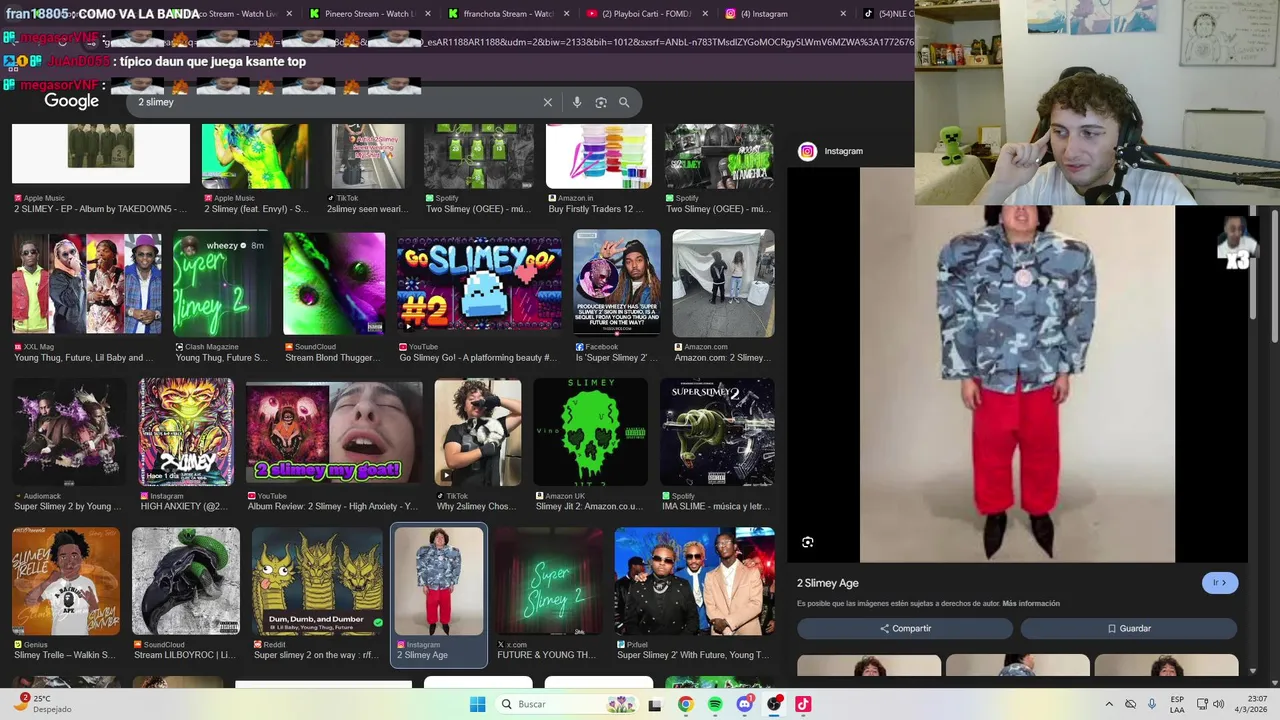The height and width of the screenshot is (720, 1280).
Task: Open Discord from the taskbar
Action: (x=744, y=704)
